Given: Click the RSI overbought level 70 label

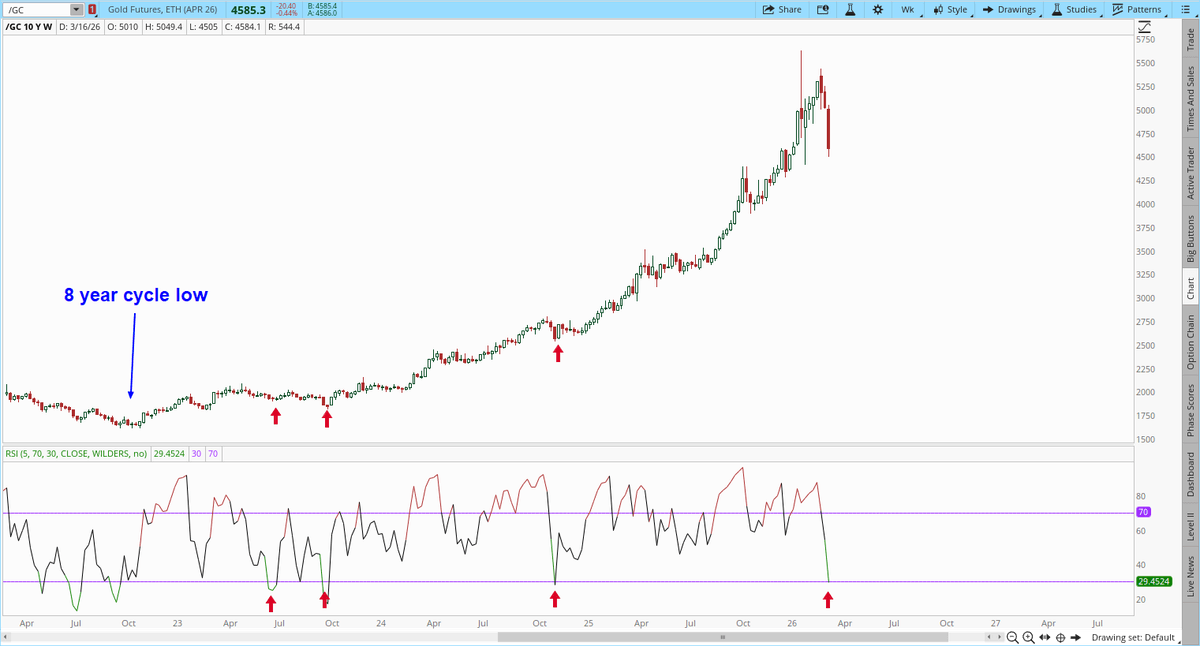Looking at the screenshot, I should [213, 453].
